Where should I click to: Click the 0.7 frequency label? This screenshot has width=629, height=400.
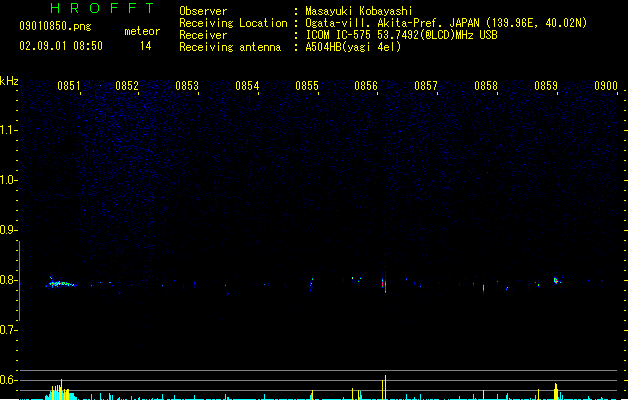pos(8,330)
